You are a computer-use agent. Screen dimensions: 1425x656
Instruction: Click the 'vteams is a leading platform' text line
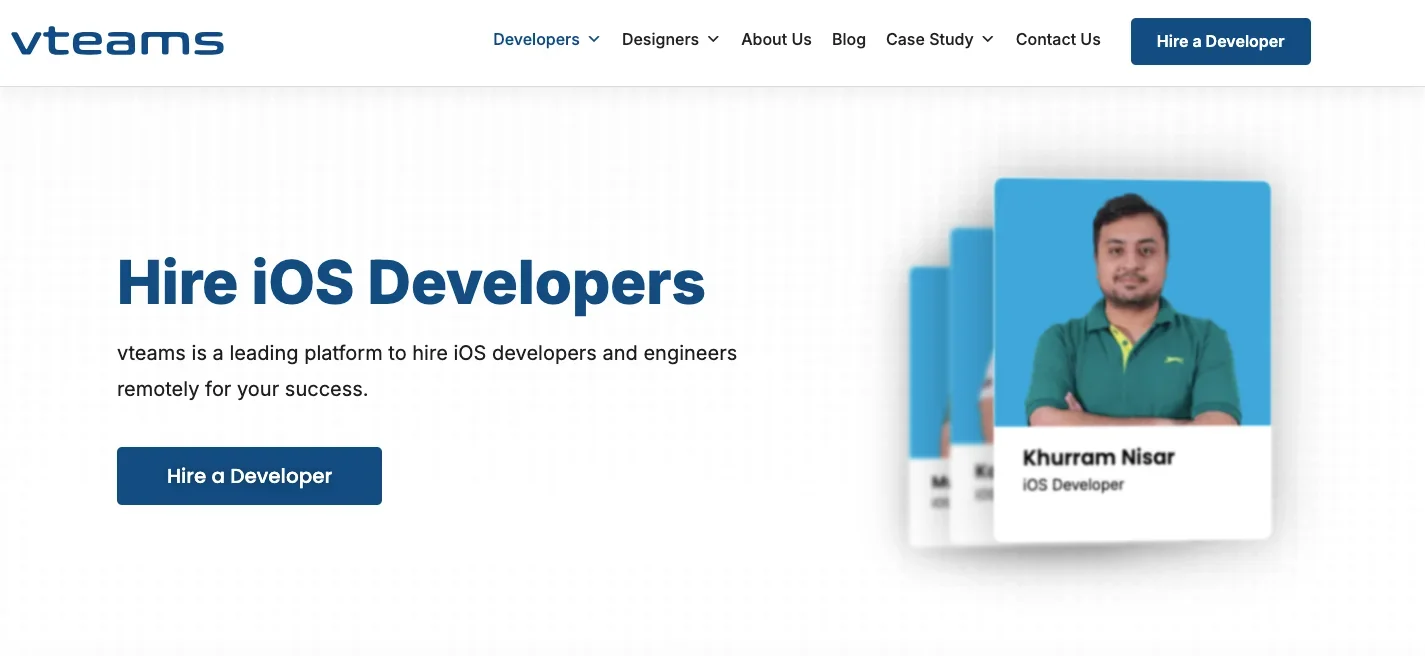427,353
